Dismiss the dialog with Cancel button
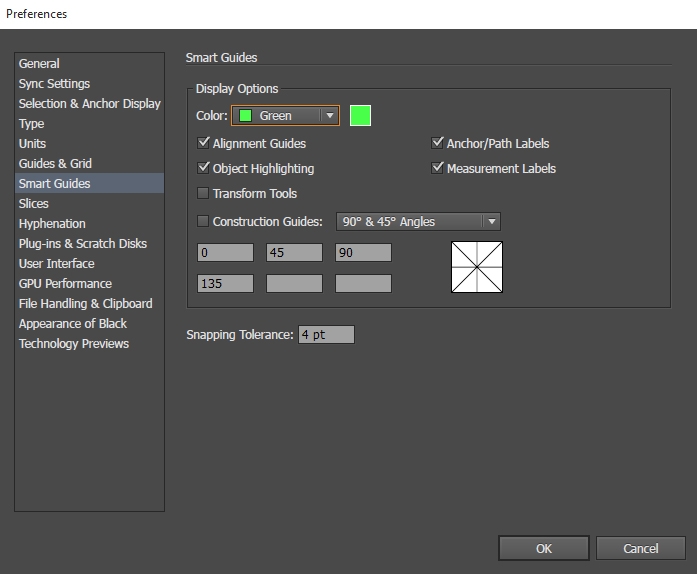Screen dimensions: 697x574 point(641,548)
